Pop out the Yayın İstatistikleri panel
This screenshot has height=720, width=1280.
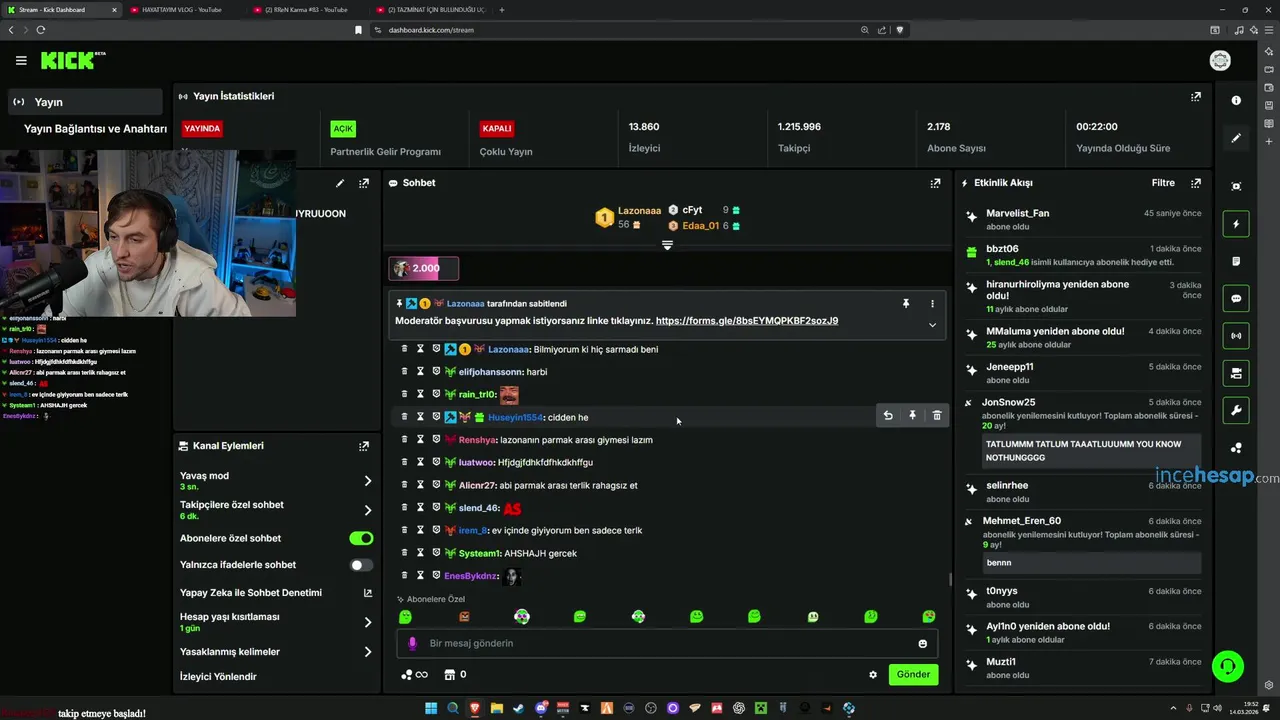click(x=1196, y=97)
